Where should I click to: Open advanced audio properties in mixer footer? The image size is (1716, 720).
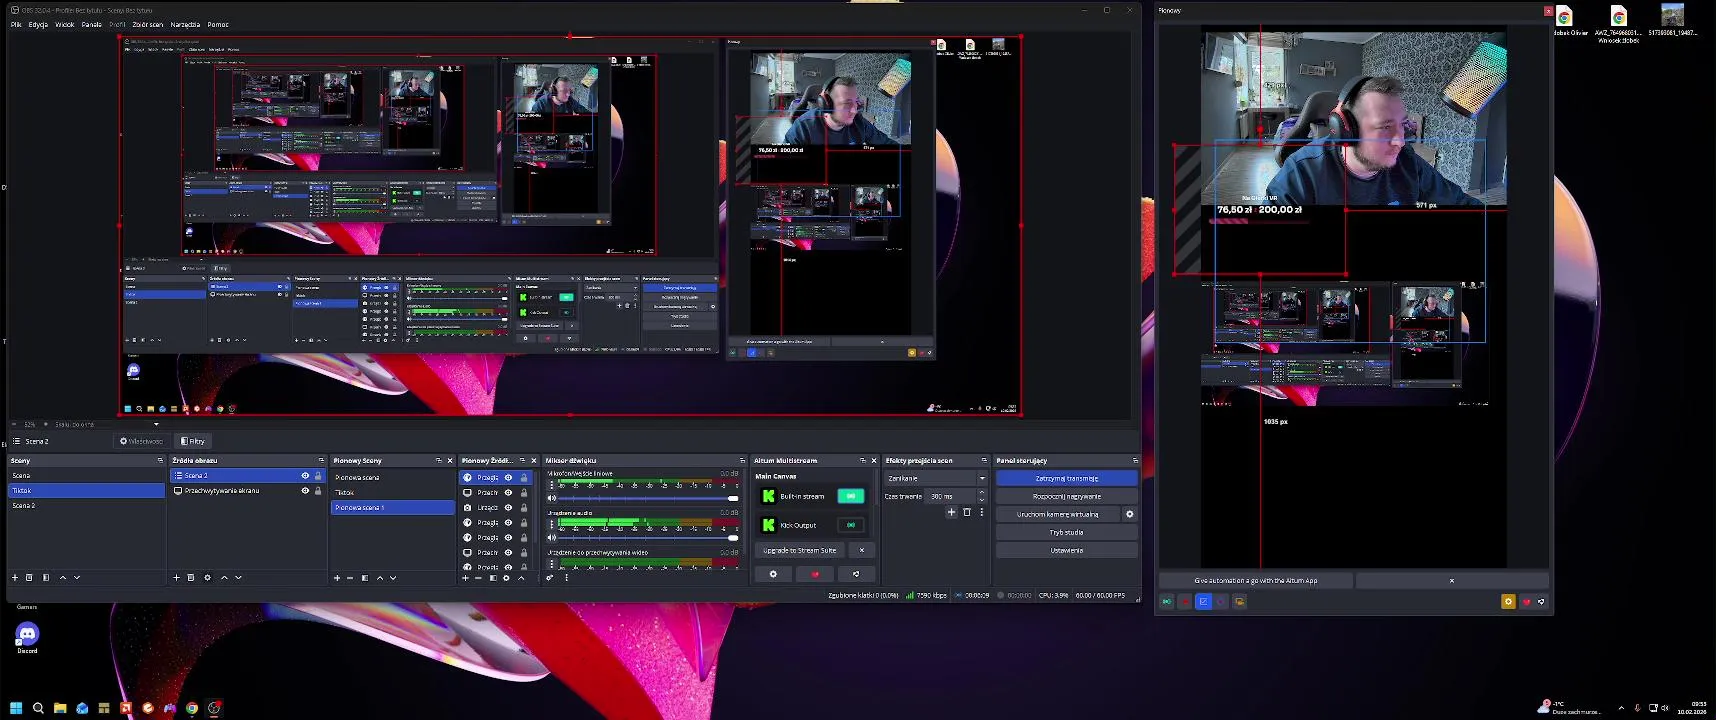[549, 577]
